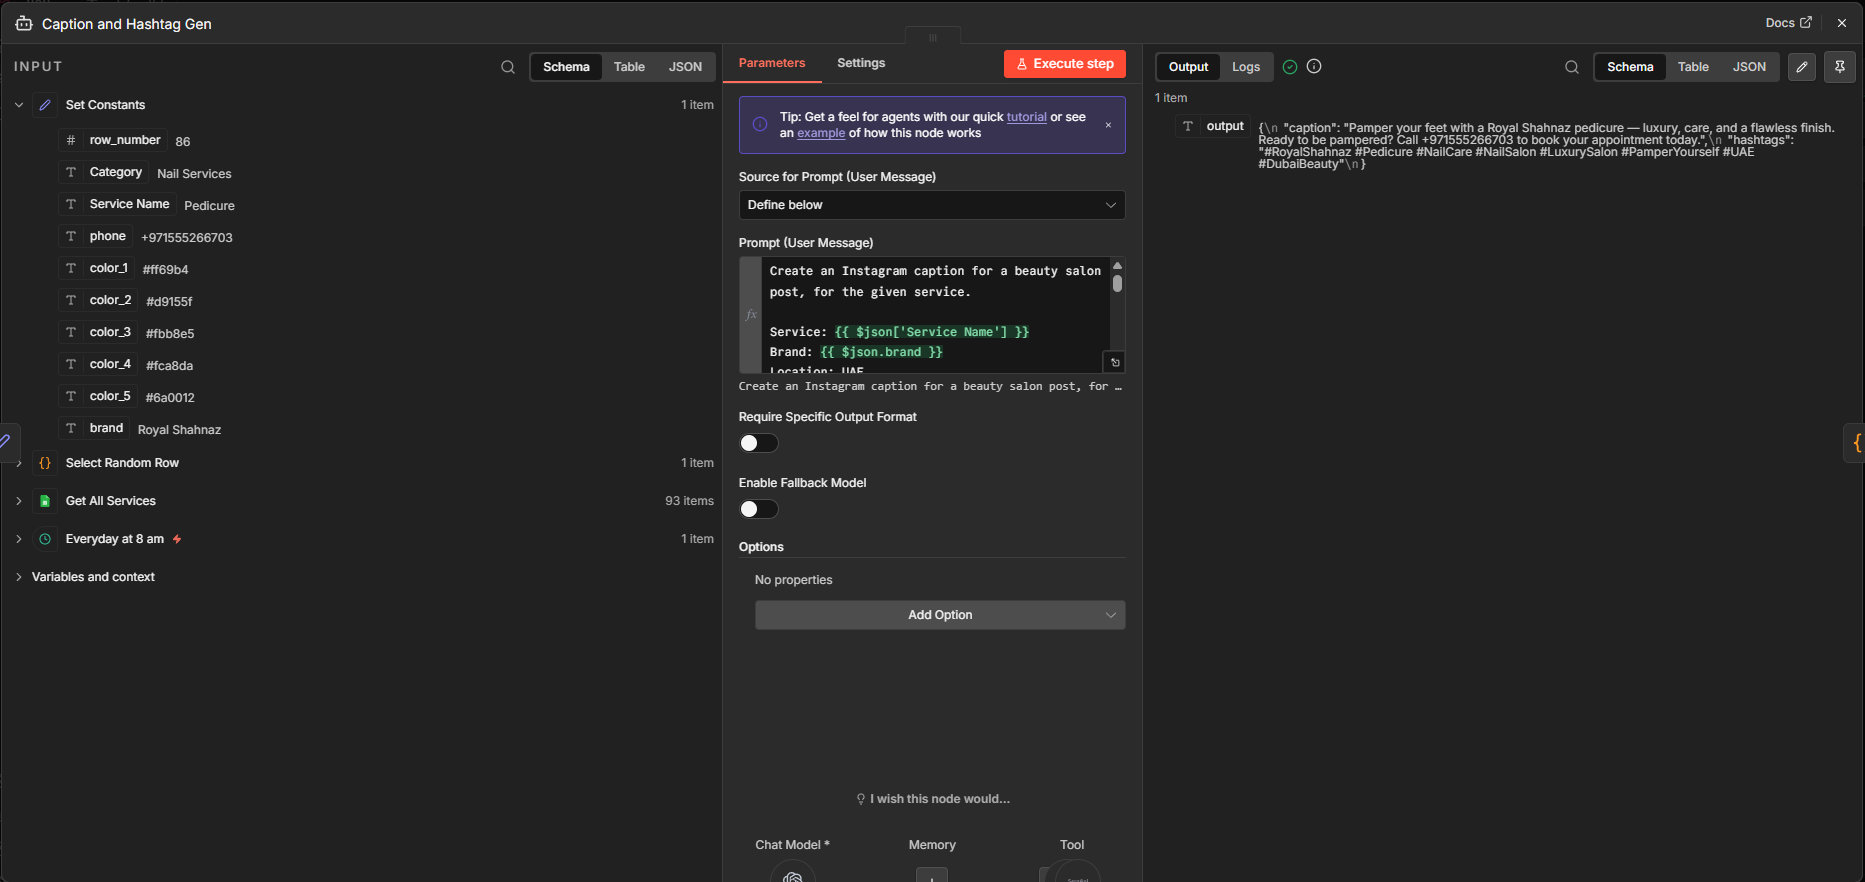
Task: Enable Require Specific Output Format
Action: click(x=758, y=443)
